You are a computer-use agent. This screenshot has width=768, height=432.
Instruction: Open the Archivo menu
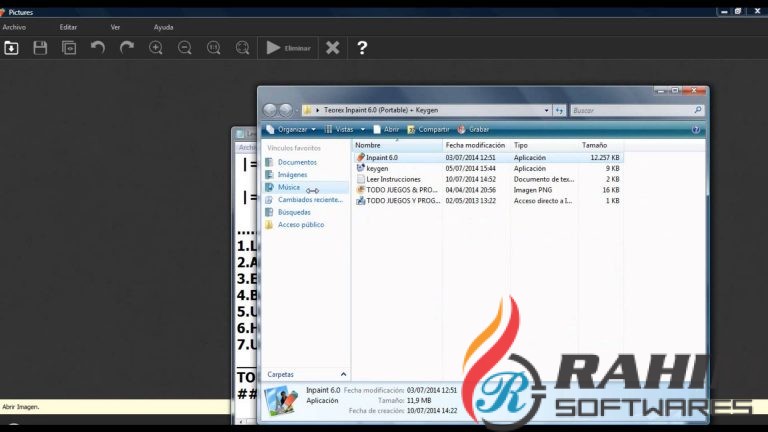click(14, 27)
